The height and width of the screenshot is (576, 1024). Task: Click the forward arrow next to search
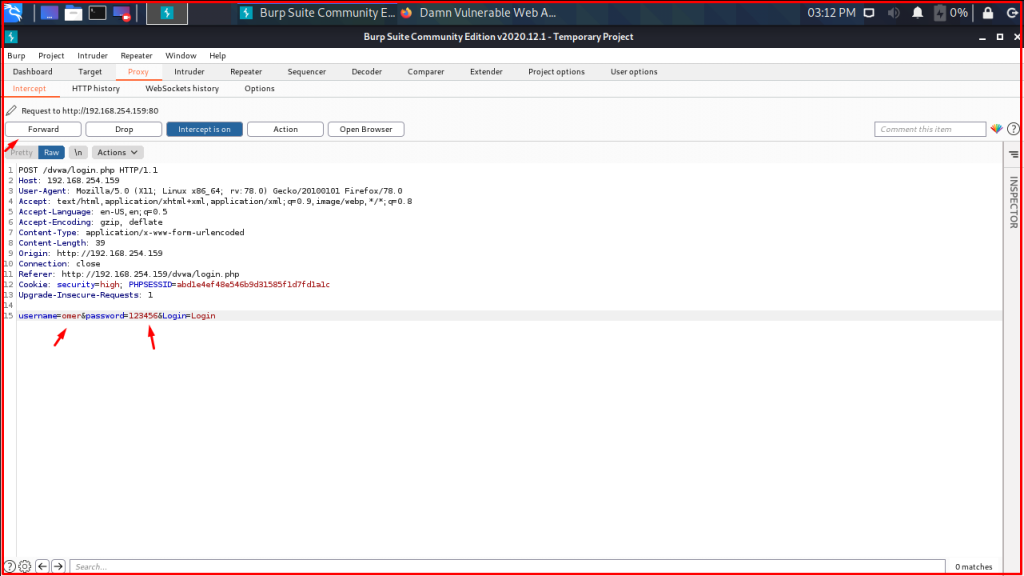pyautogui.click(x=59, y=566)
